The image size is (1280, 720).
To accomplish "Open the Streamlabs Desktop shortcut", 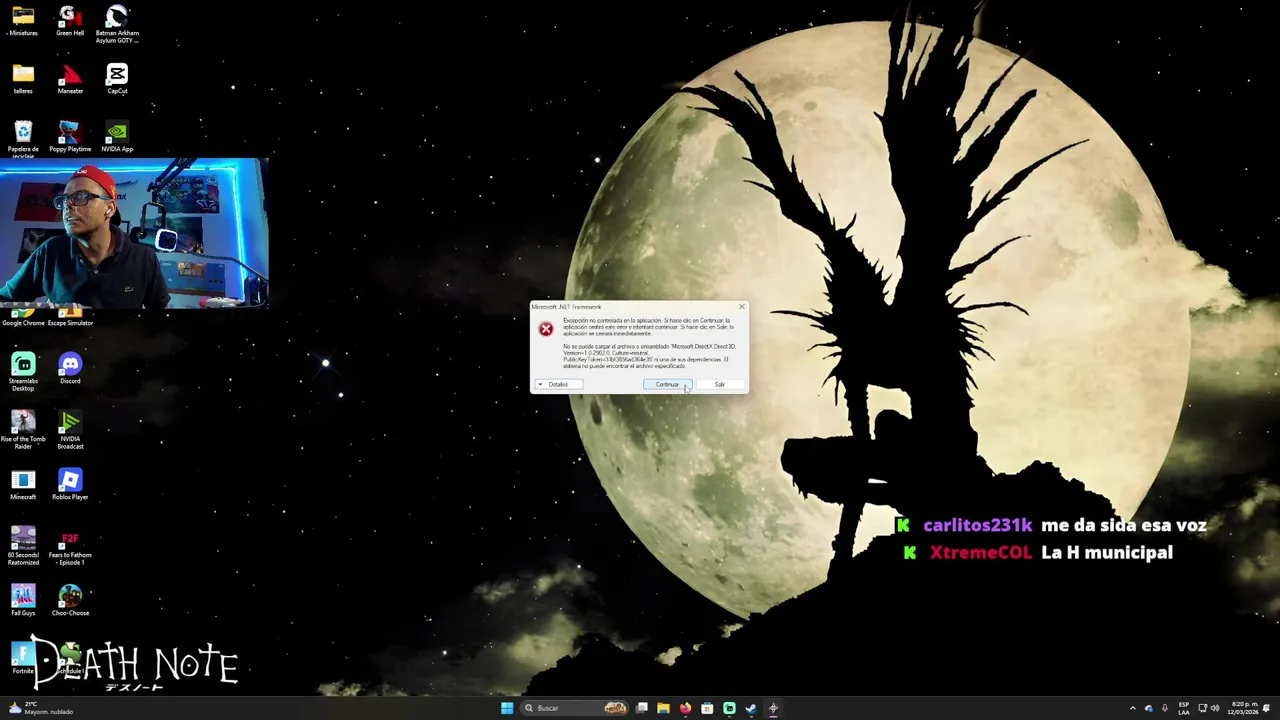I will click(23, 371).
